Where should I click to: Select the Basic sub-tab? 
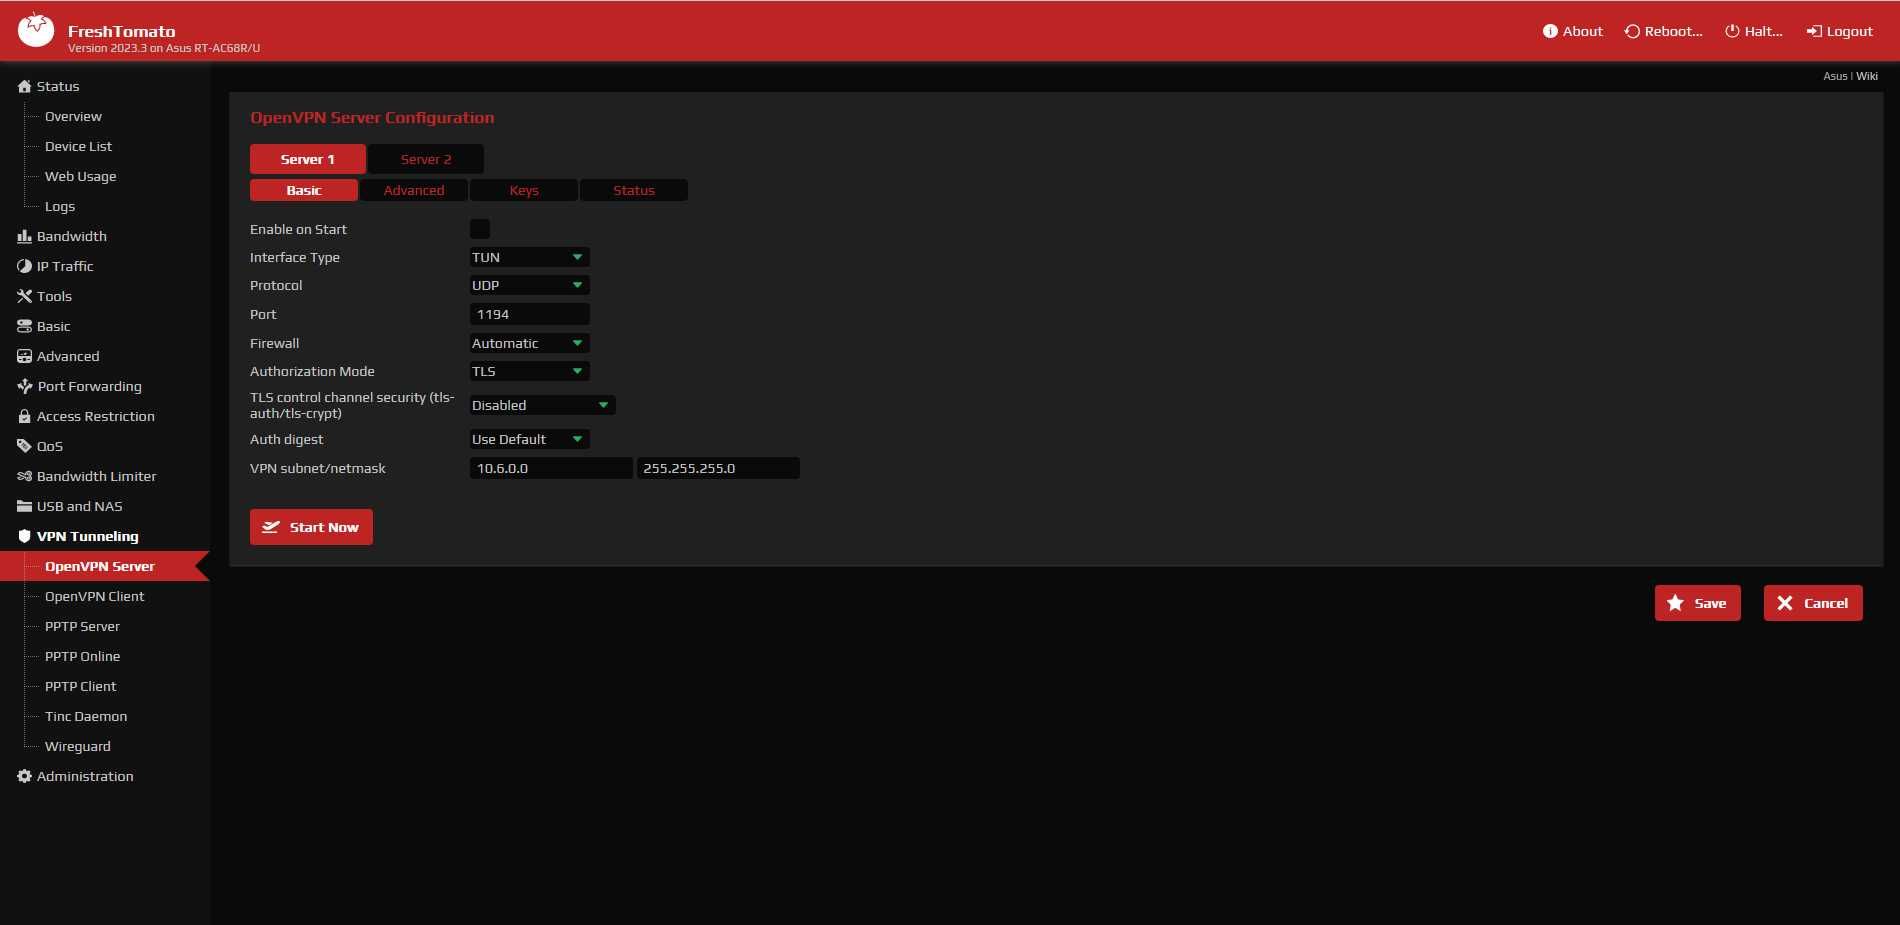pos(304,190)
